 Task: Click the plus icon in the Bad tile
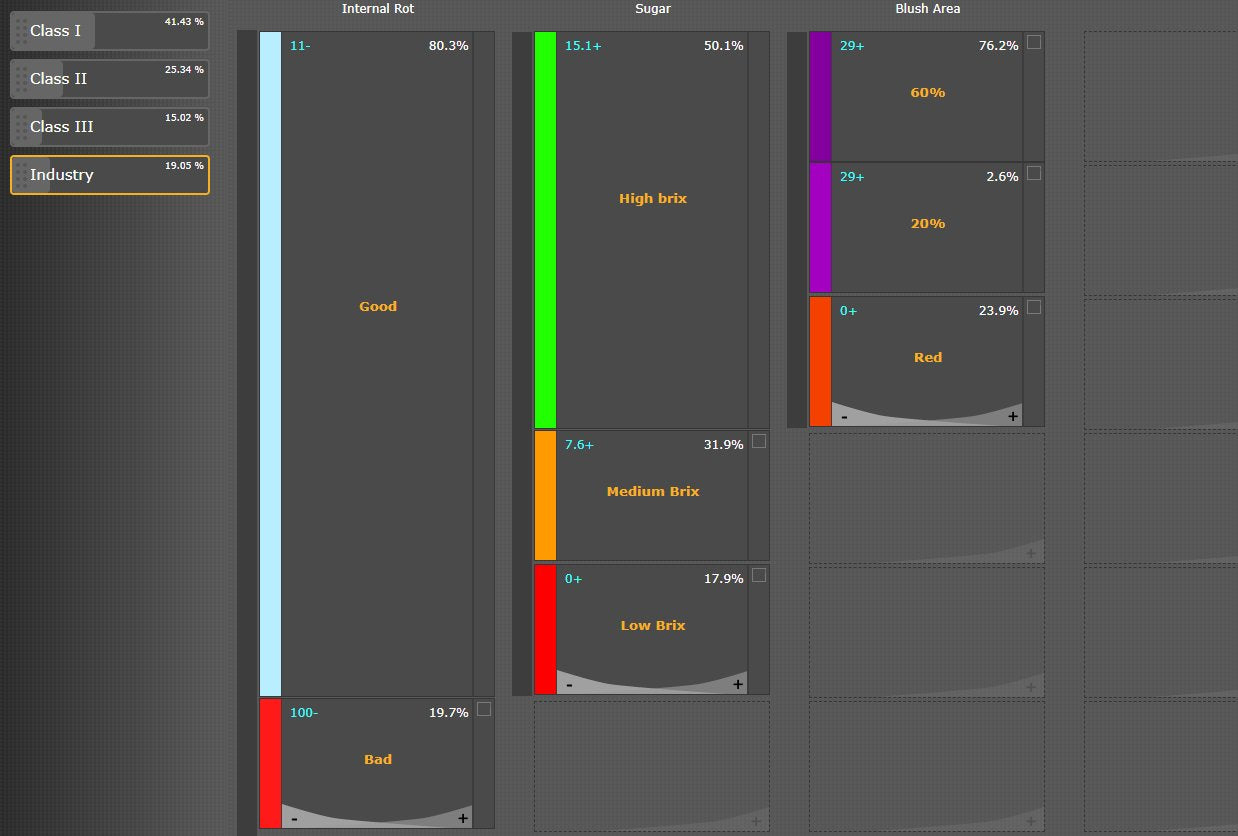tap(462, 818)
